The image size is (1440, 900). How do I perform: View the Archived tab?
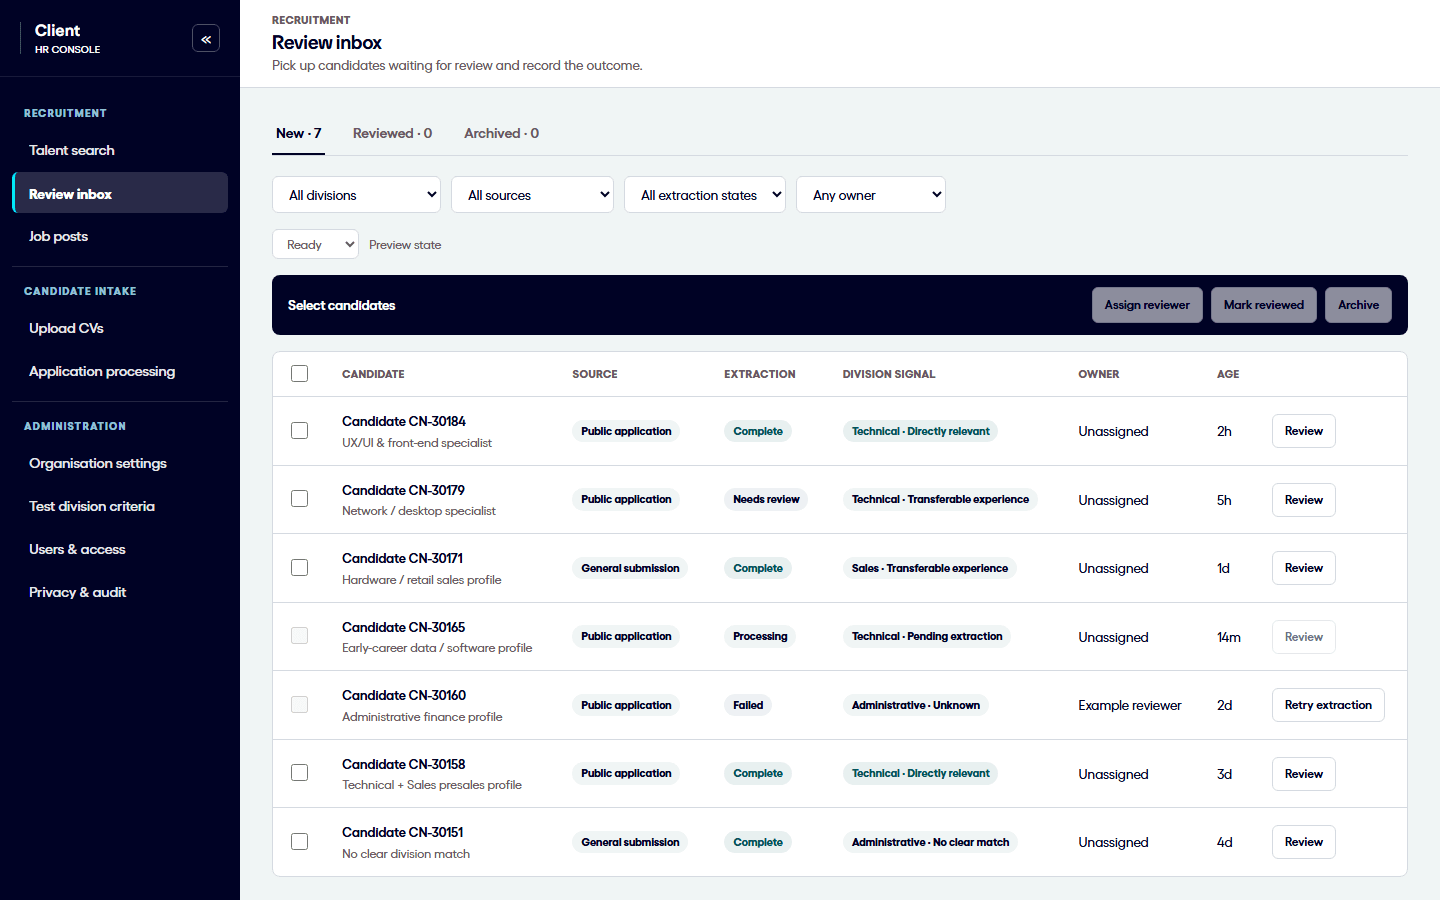(501, 134)
